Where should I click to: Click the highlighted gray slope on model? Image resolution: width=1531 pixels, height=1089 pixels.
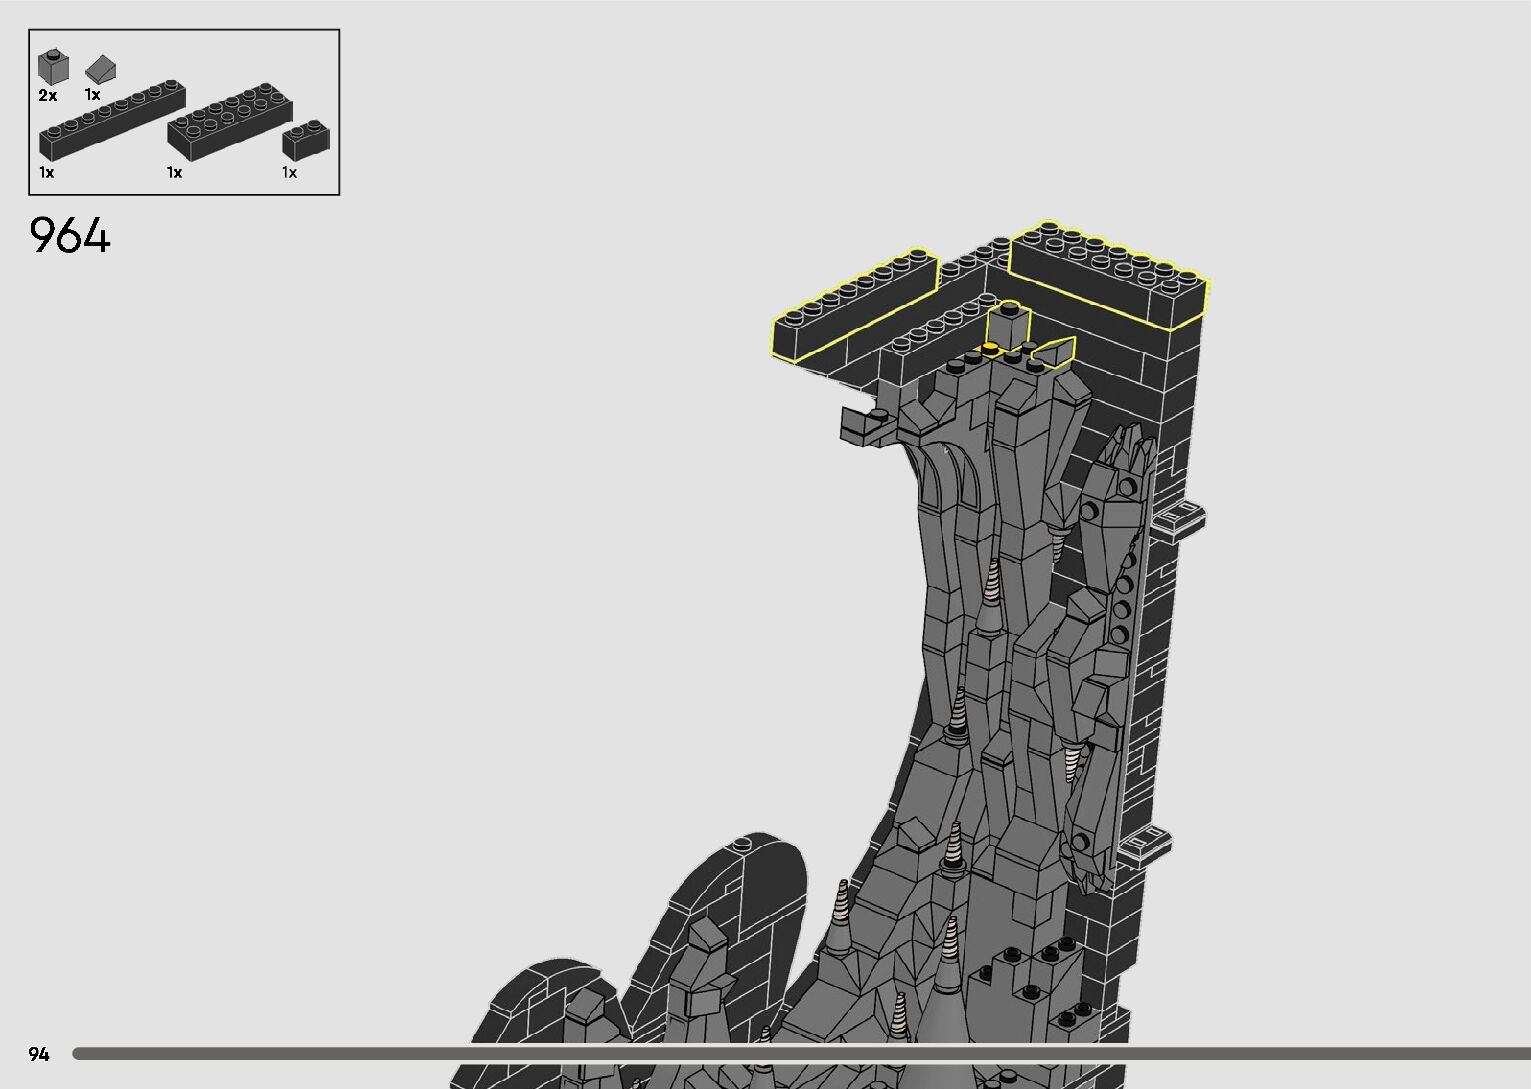1054,351
